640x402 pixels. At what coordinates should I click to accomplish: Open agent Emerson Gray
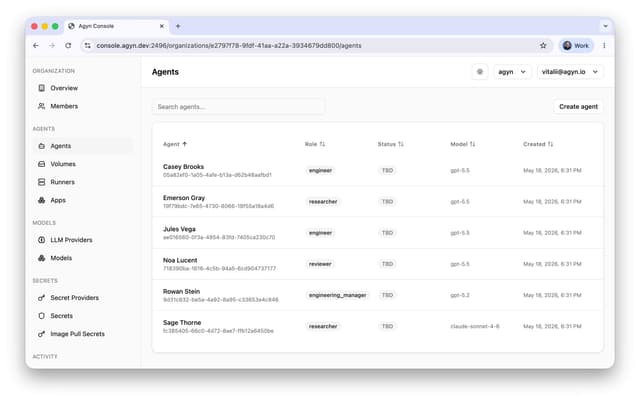(x=184, y=198)
